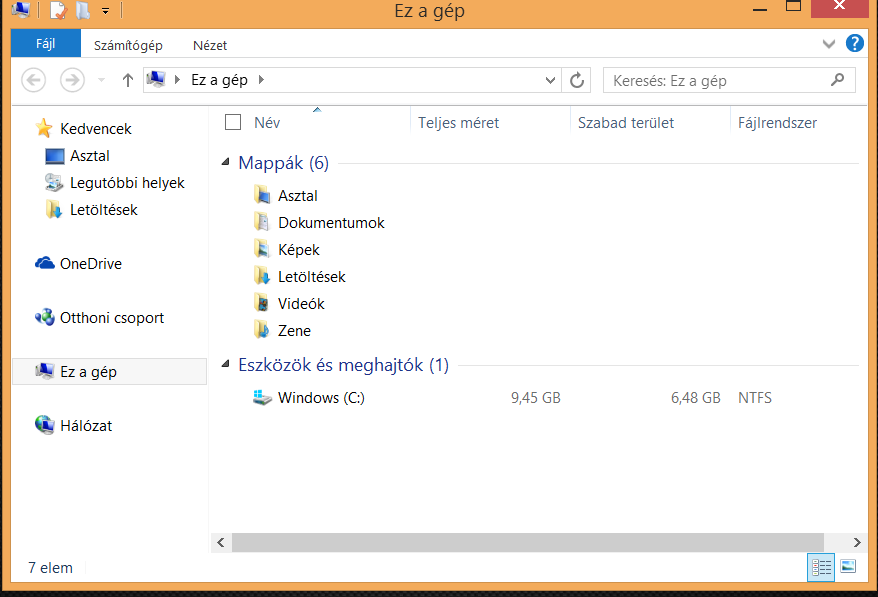Click the 6,48 GB free space value
The image size is (878, 597).
pyautogui.click(x=695, y=398)
